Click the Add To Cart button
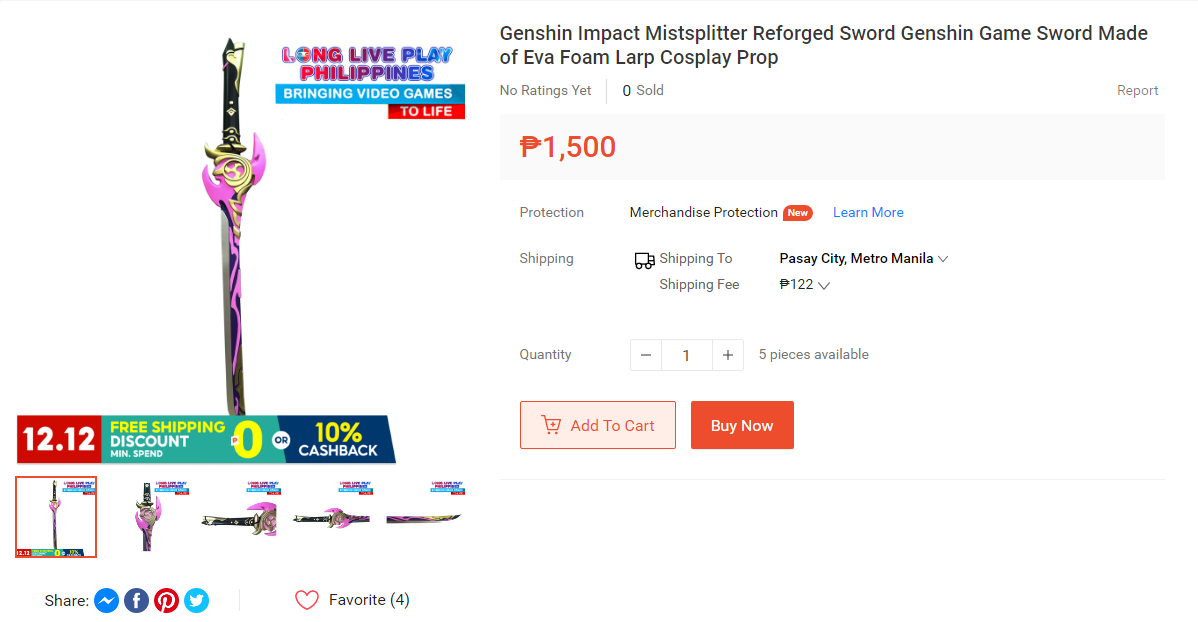Image resolution: width=1198 pixels, height=622 pixels. pos(598,425)
